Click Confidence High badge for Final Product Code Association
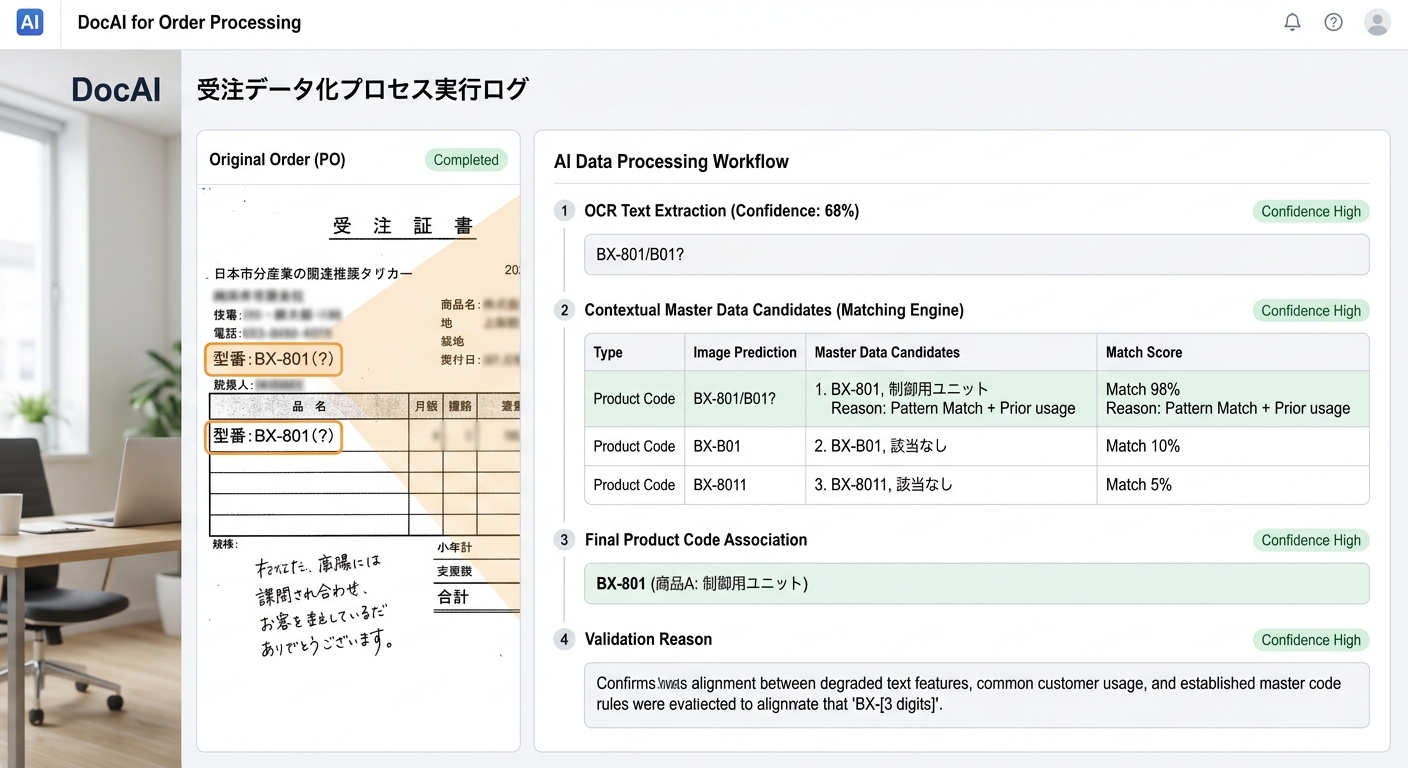This screenshot has width=1408, height=768. tap(1311, 540)
